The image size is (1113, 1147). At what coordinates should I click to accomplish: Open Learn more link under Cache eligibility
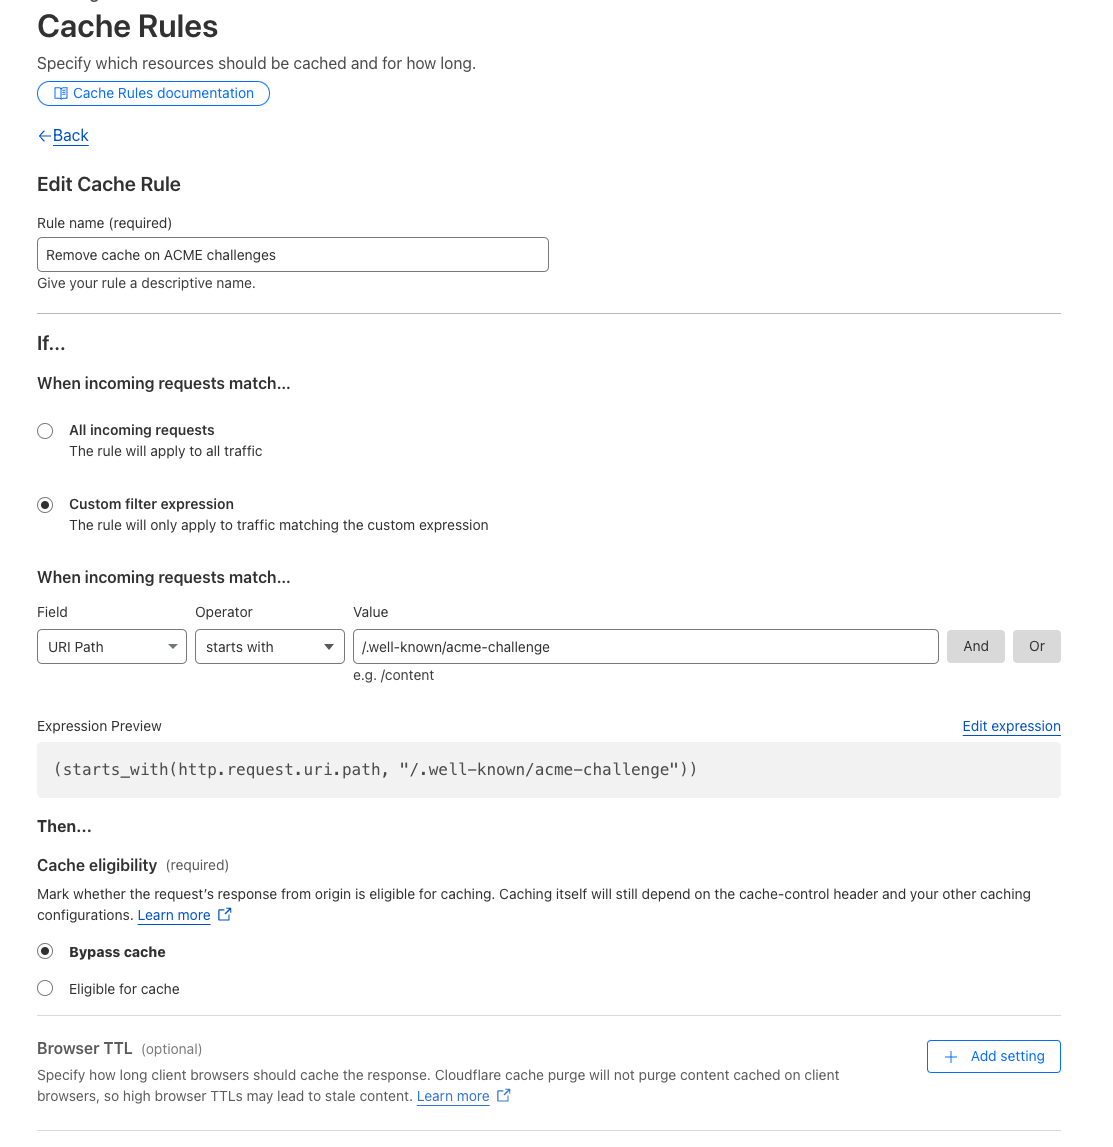[174, 915]
